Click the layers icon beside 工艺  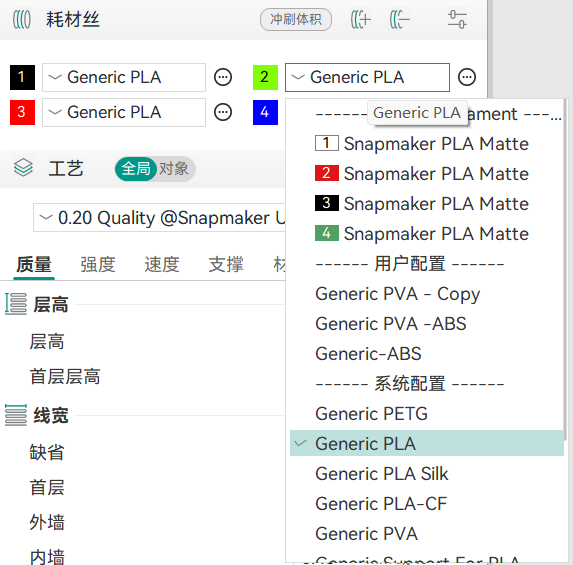click(x=23, y=168)
